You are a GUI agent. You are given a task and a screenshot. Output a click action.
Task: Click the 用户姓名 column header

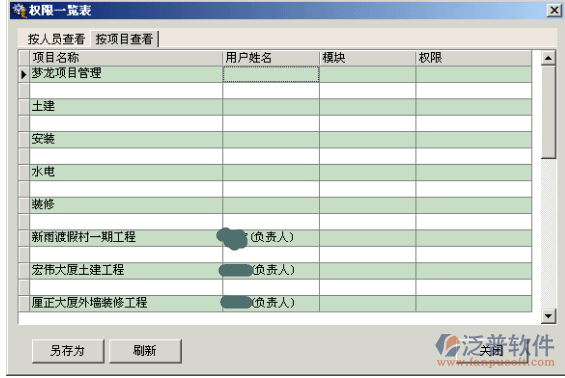[x=271, y=58]
